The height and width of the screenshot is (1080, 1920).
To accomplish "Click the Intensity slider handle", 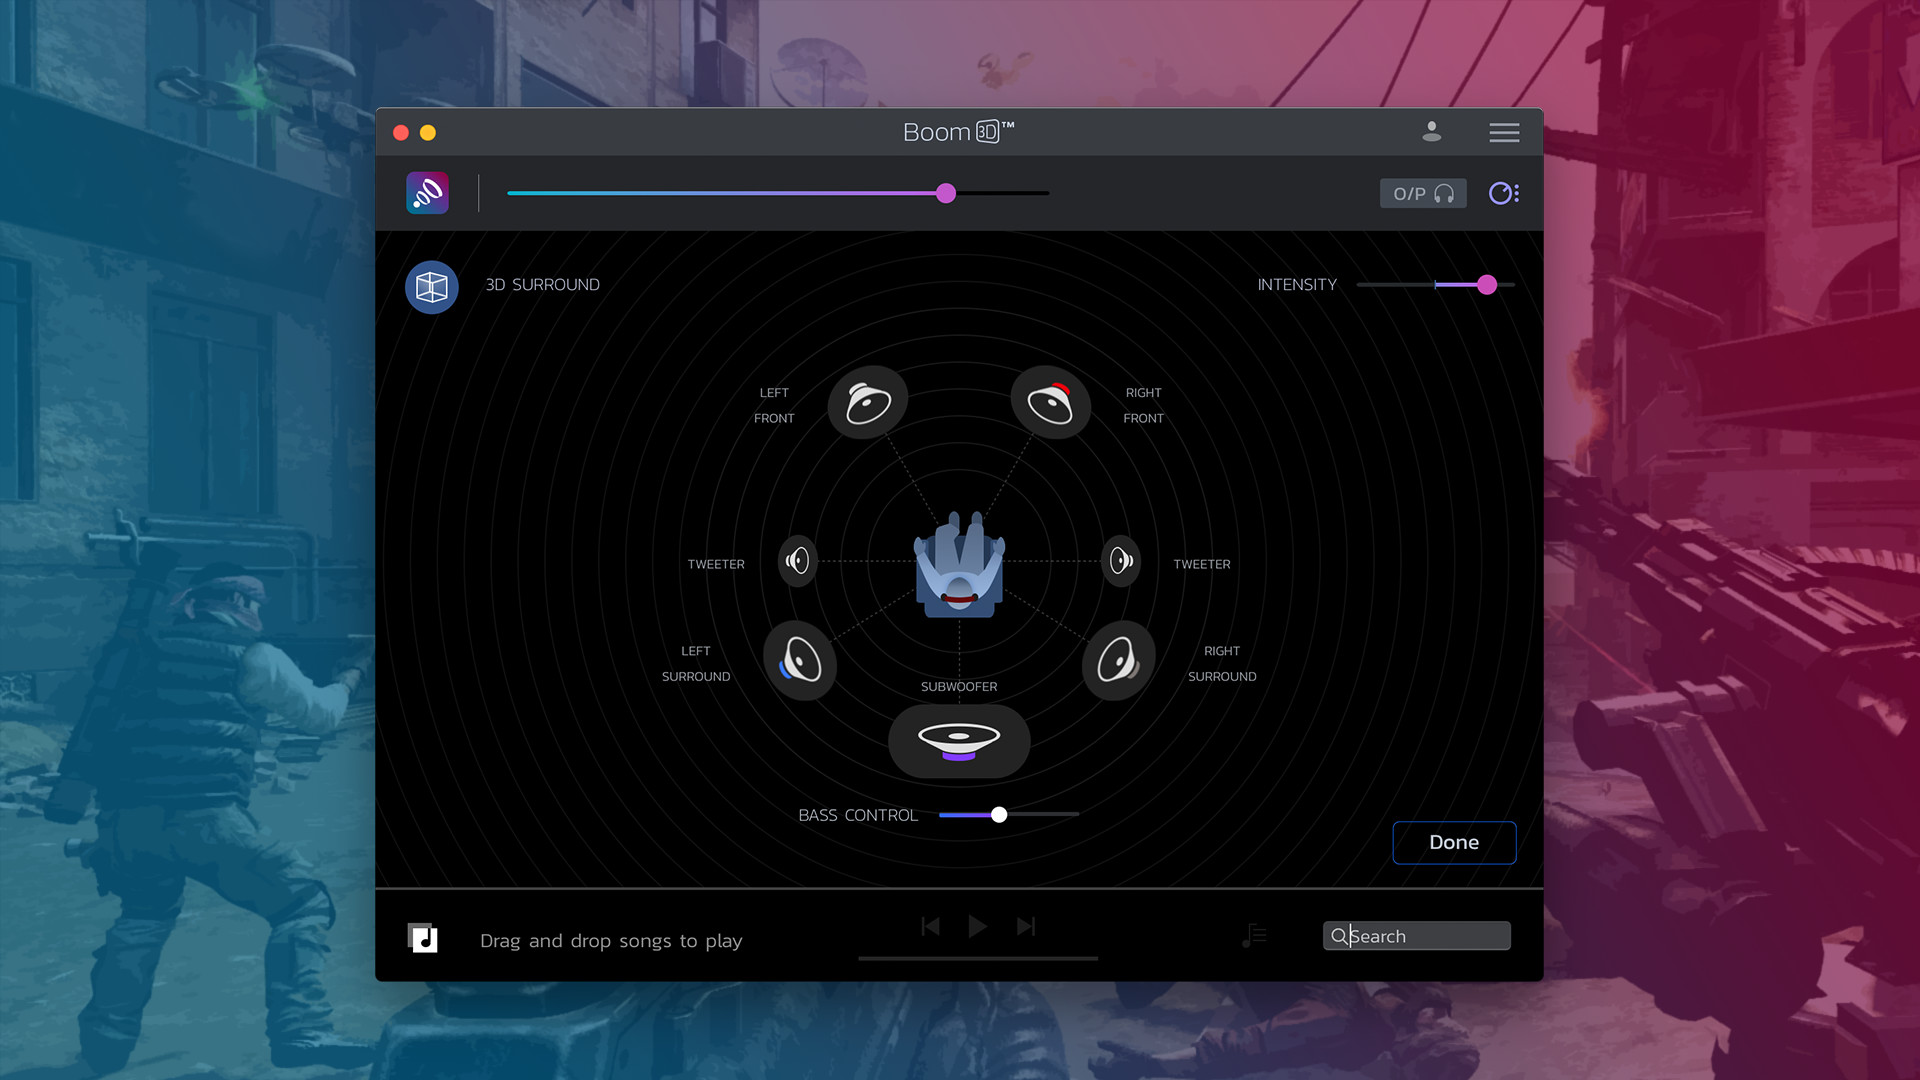I will 1487,285.
